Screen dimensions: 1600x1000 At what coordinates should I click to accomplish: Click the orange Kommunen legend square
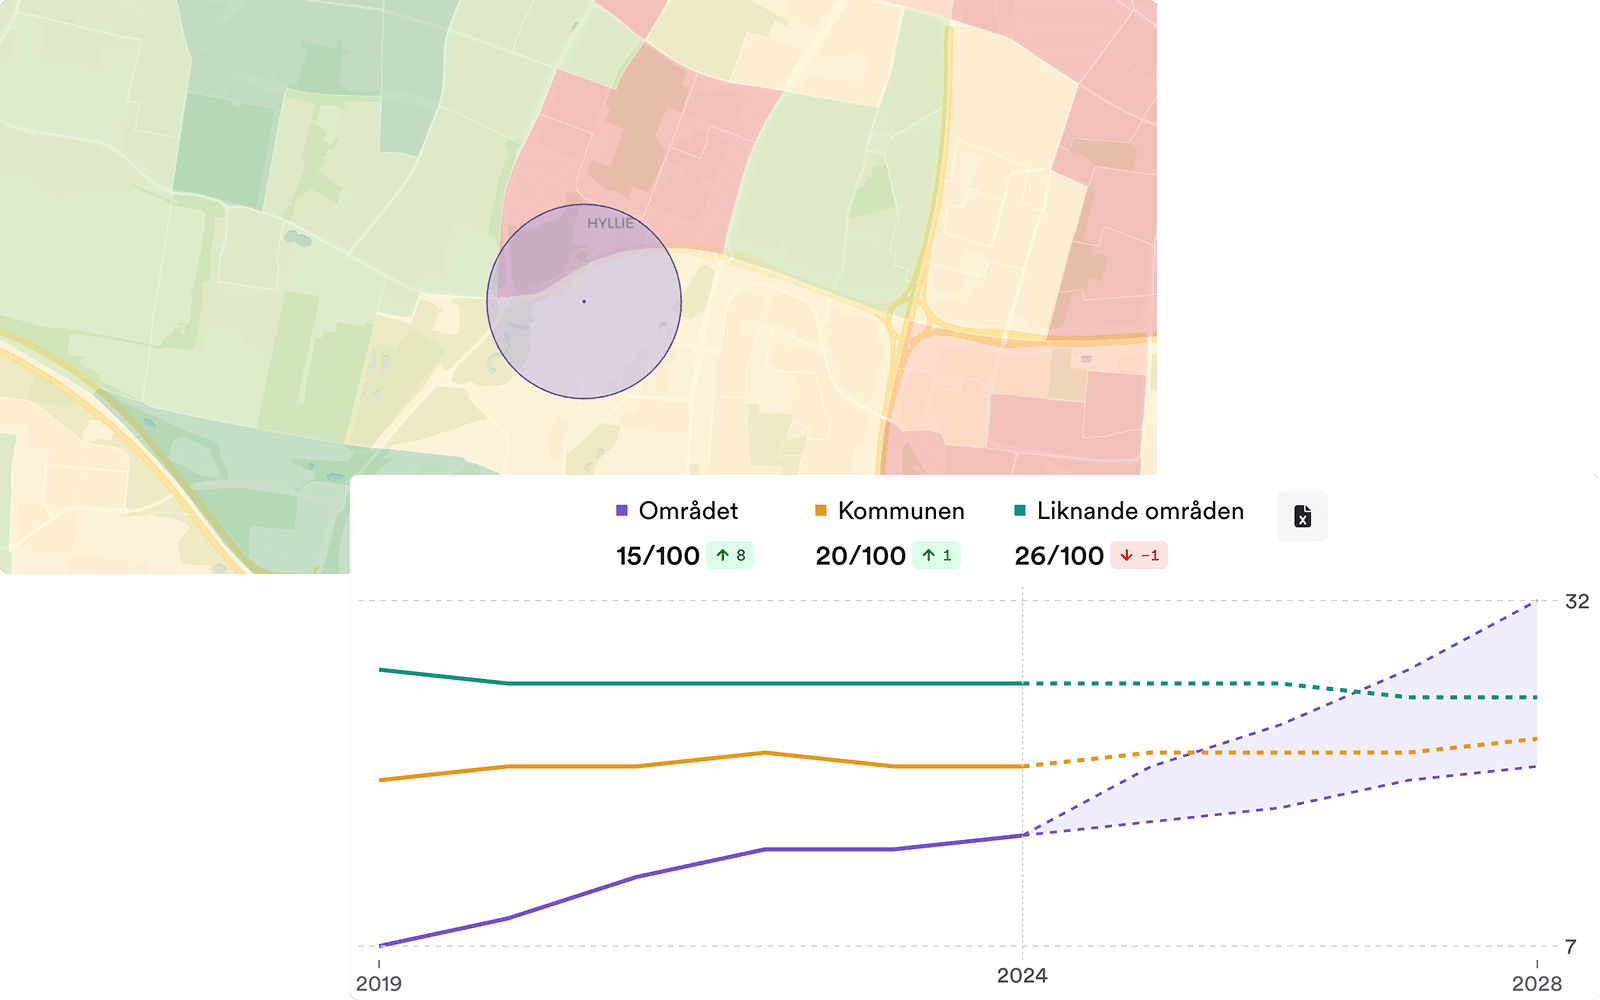point(821,511)
